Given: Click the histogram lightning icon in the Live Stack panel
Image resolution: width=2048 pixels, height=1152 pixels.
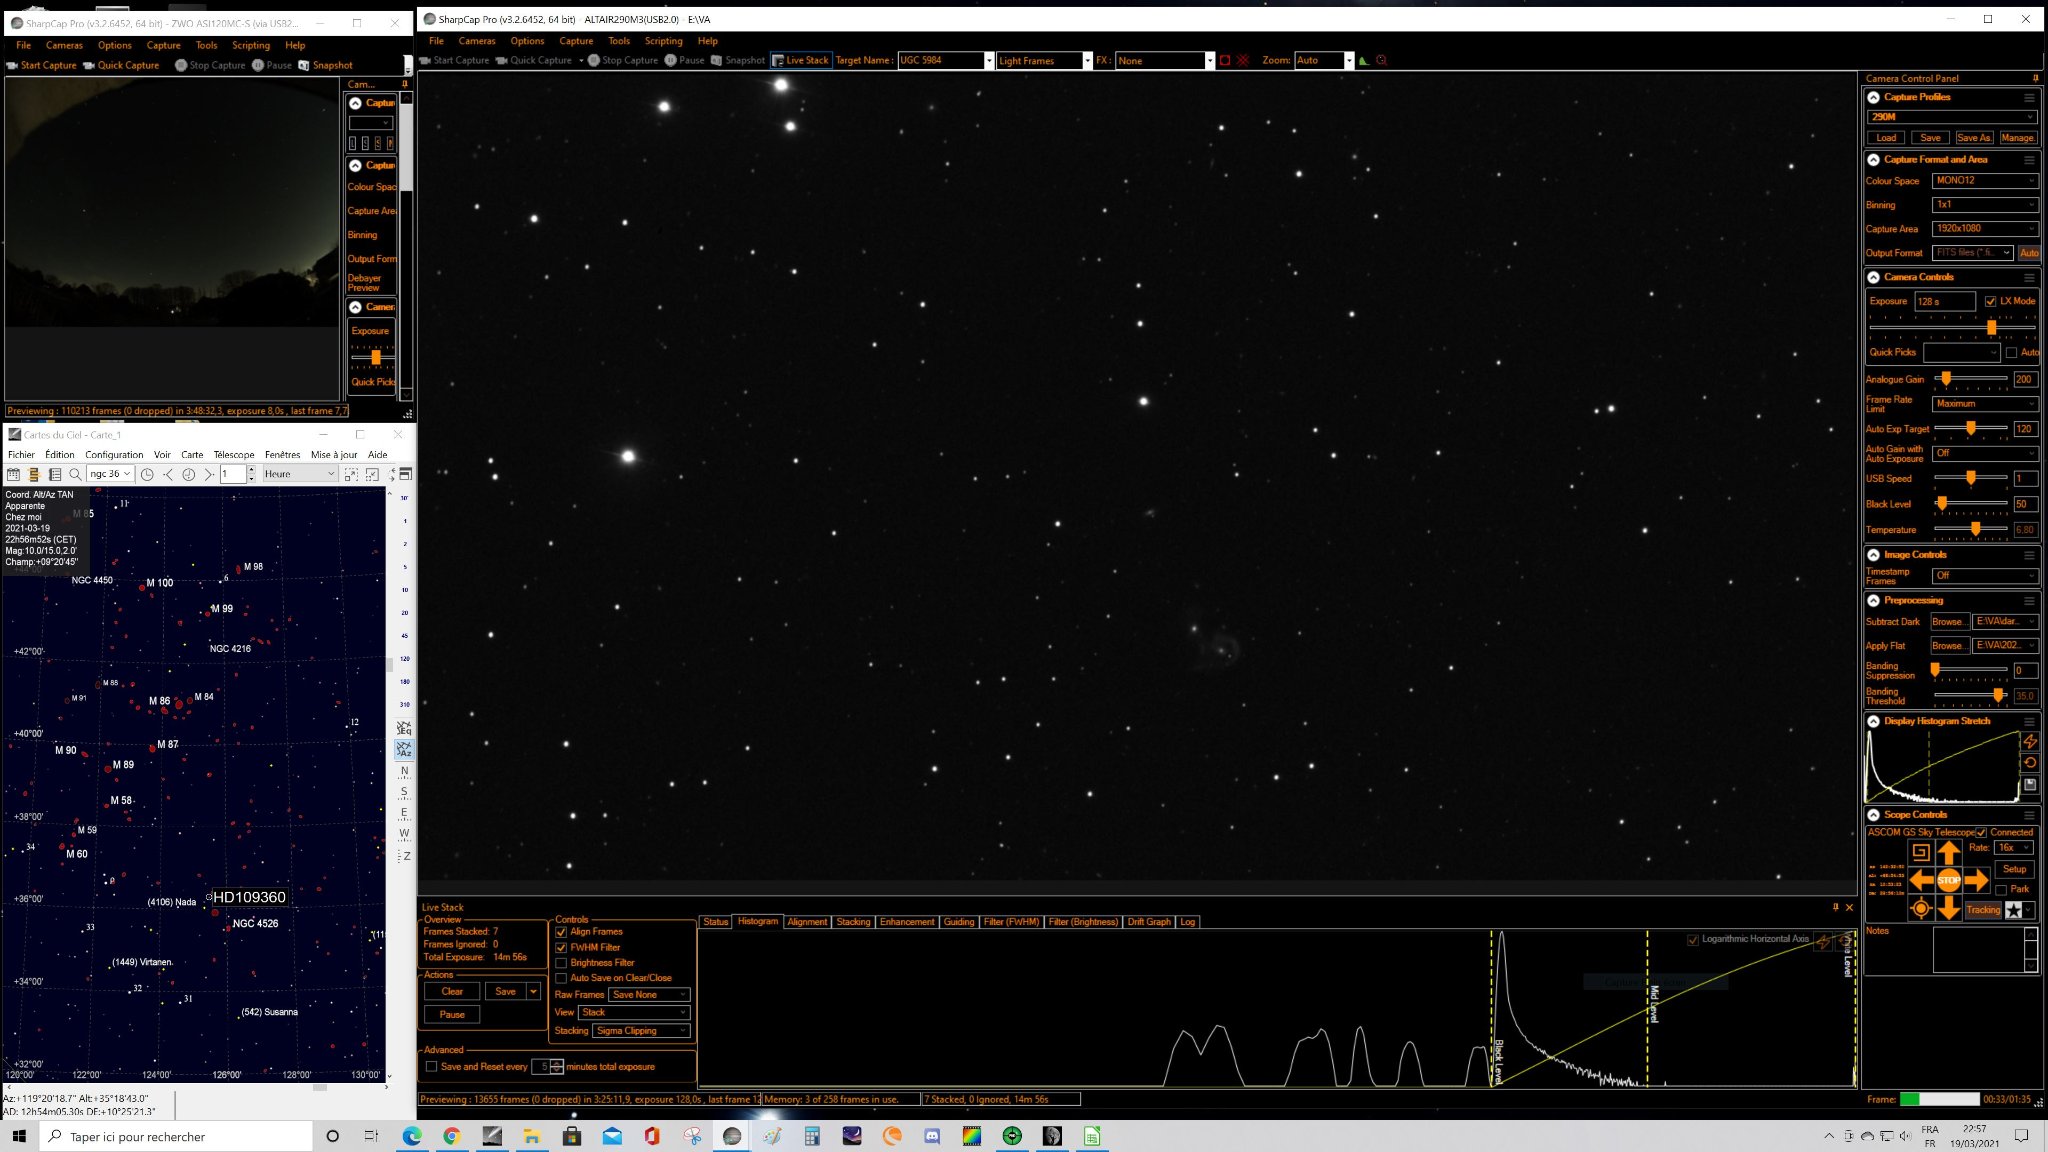Looking at the screenshot, I should pos(1823,941).
